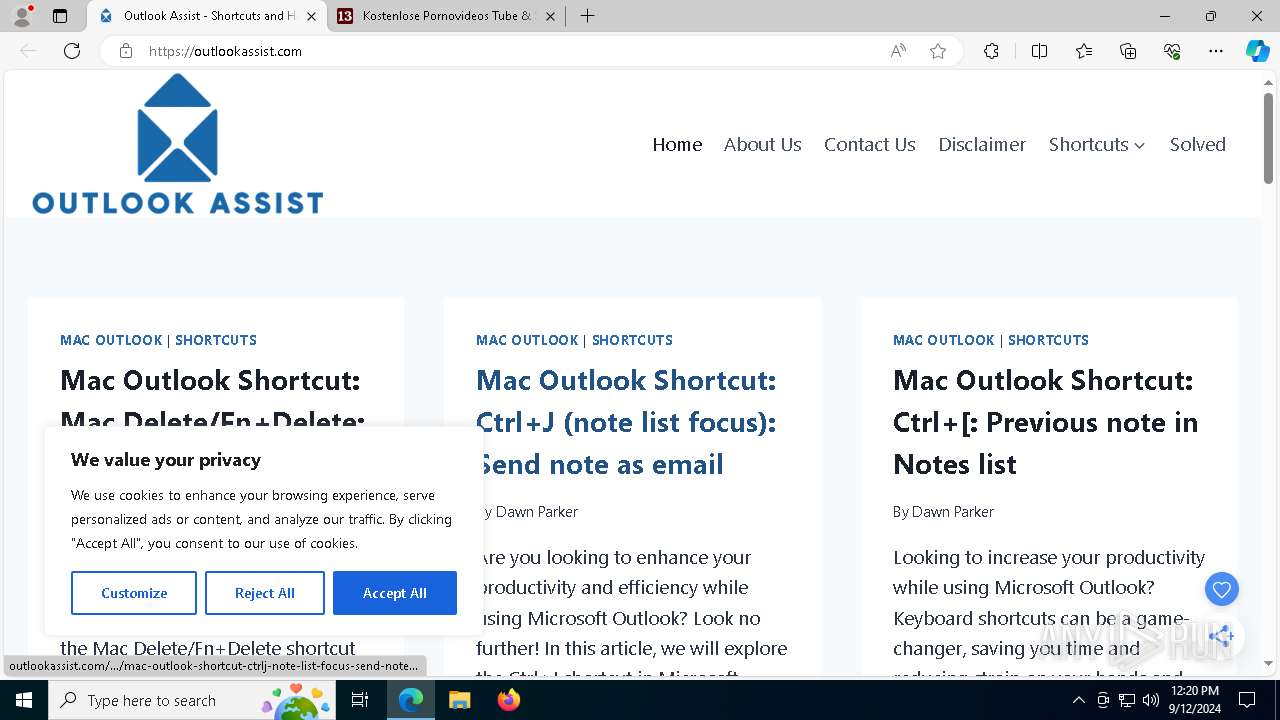Click the Outlook Assist logo
1280x720 pixels.
(x=178, y=144)
